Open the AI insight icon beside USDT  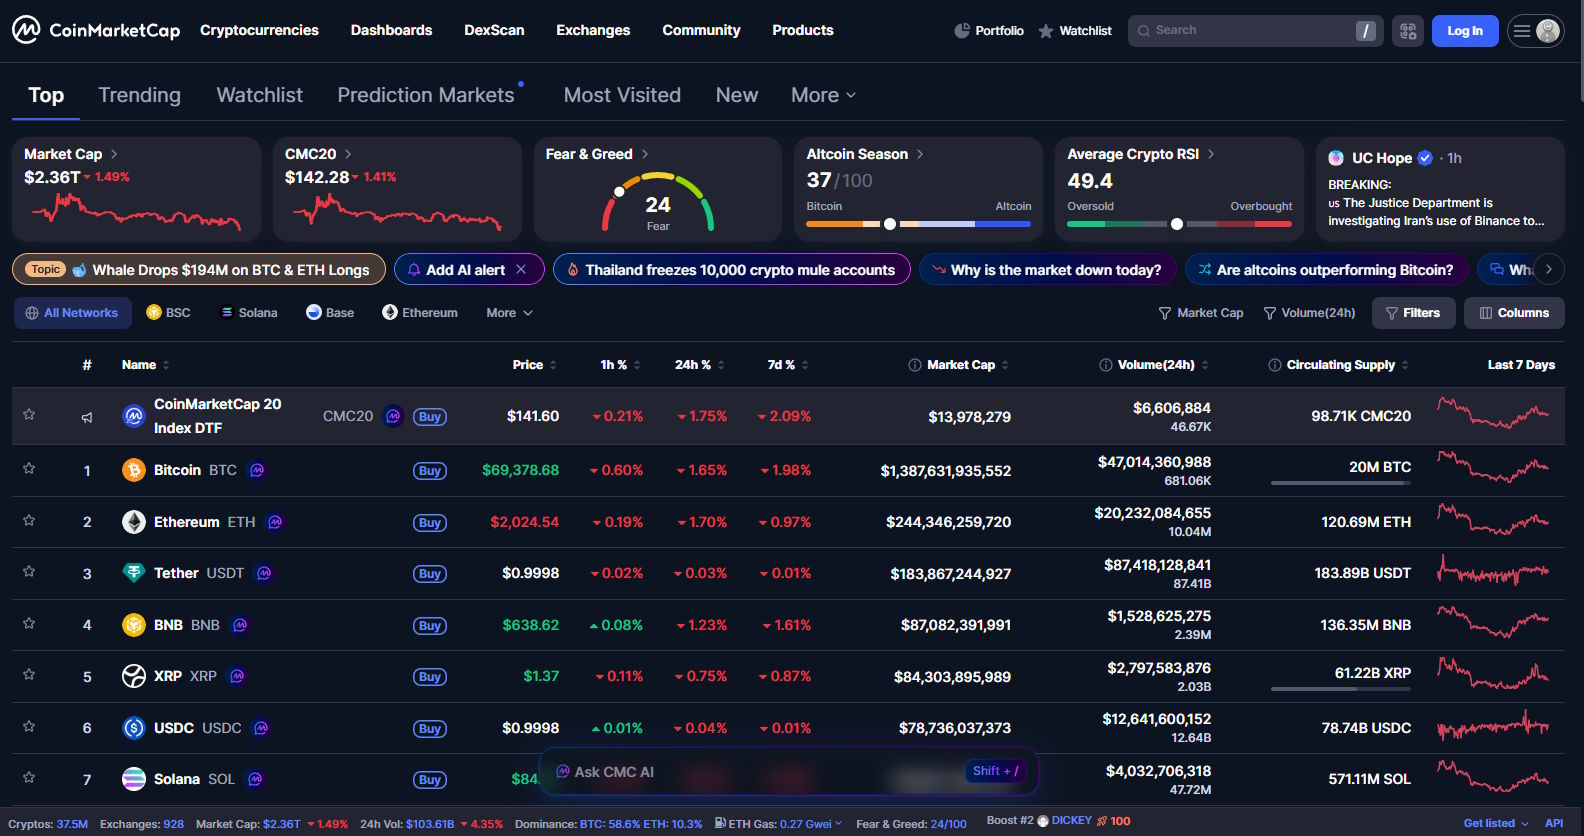tap(264, 573)
